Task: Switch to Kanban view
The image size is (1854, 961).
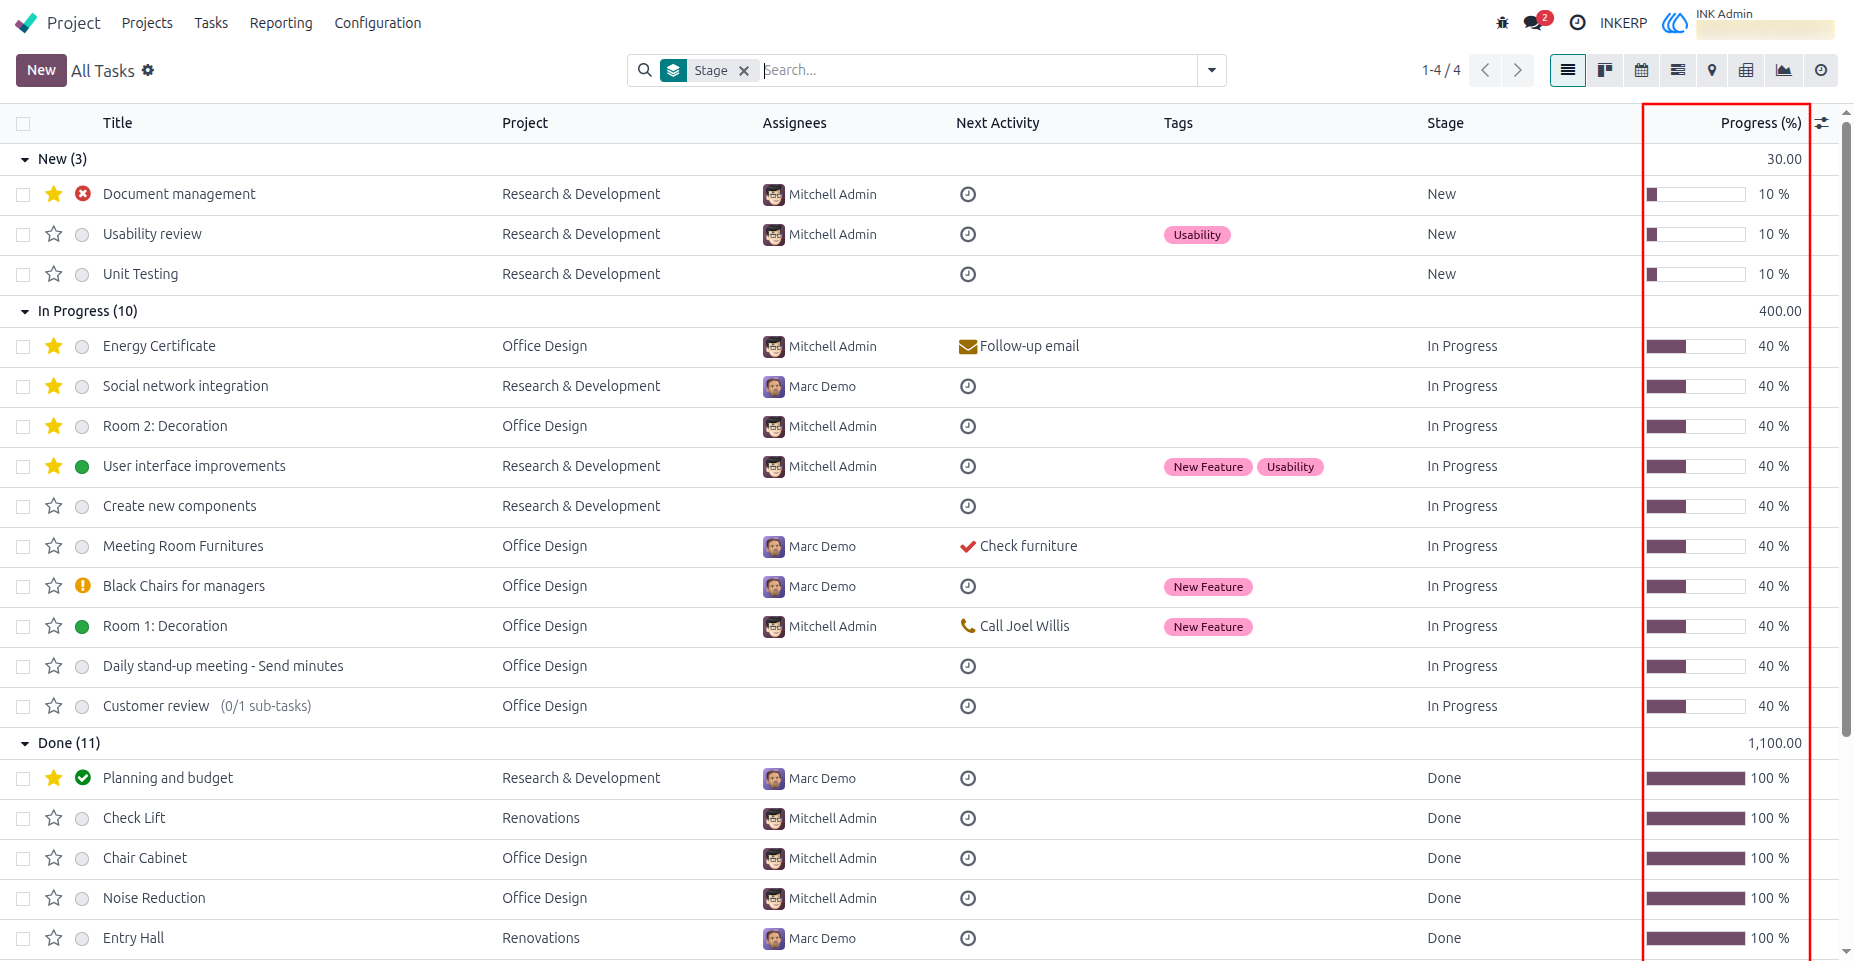Action: tap(1605, 70)
